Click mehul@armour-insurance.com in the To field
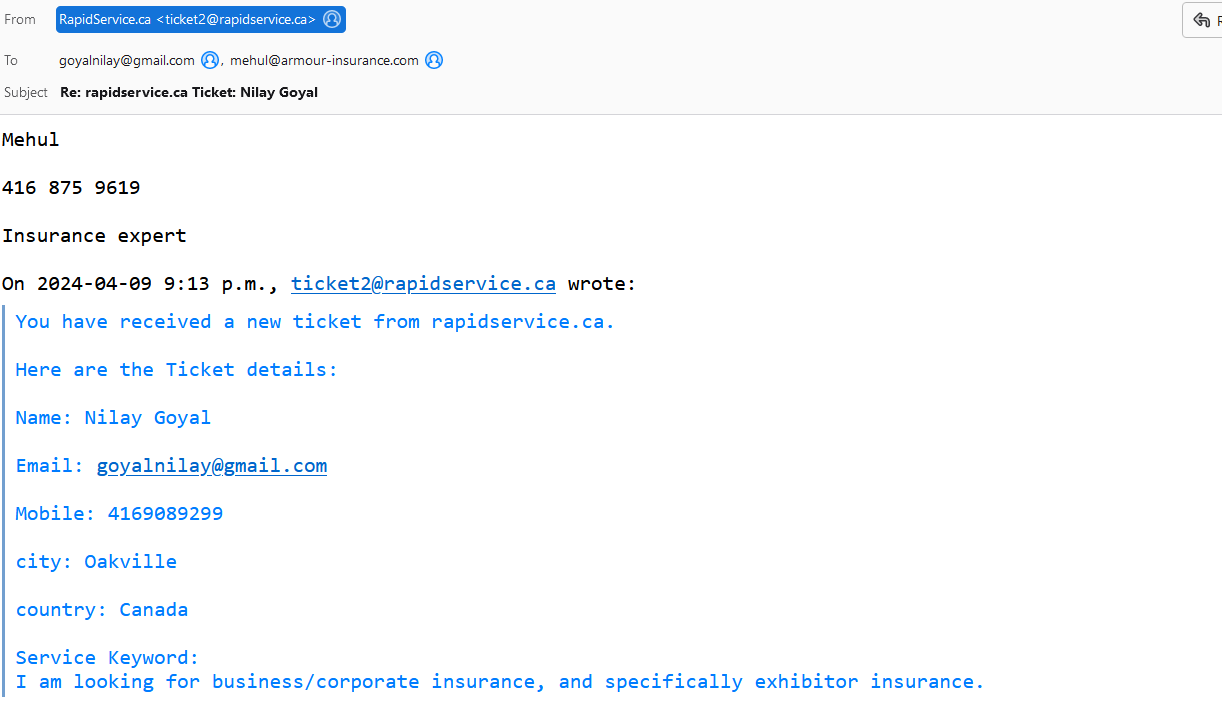Screen dimensions: 1222x709 pos(324,60)
